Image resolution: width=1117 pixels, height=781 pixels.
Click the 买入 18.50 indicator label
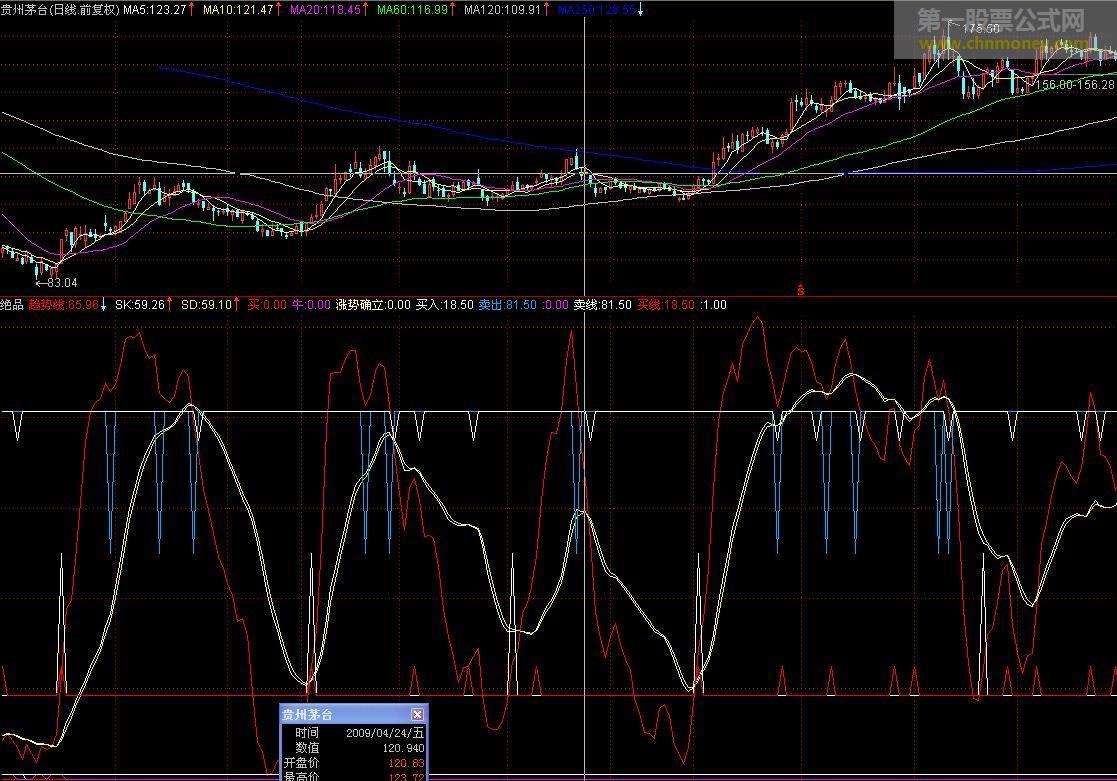pyautogui.click(x=444, y=304)
